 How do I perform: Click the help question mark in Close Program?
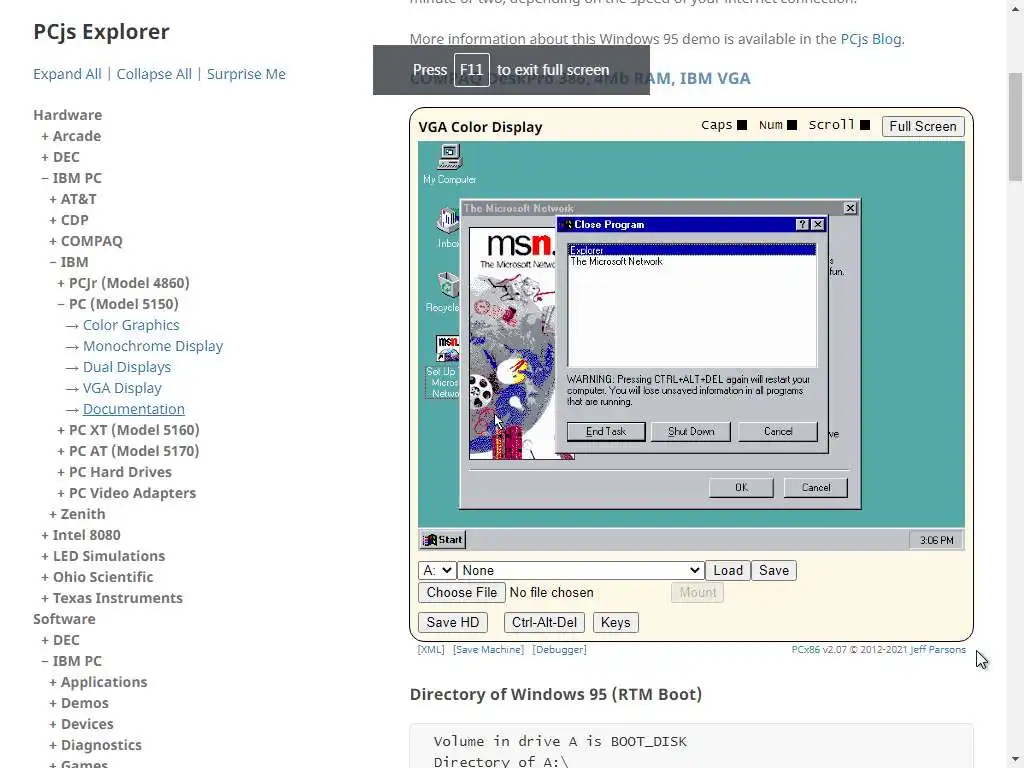[x=803, y=225]
